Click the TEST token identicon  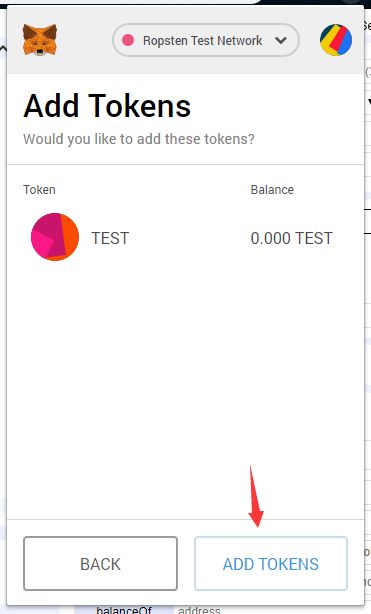pyautogui.click(x=55, y=237)
